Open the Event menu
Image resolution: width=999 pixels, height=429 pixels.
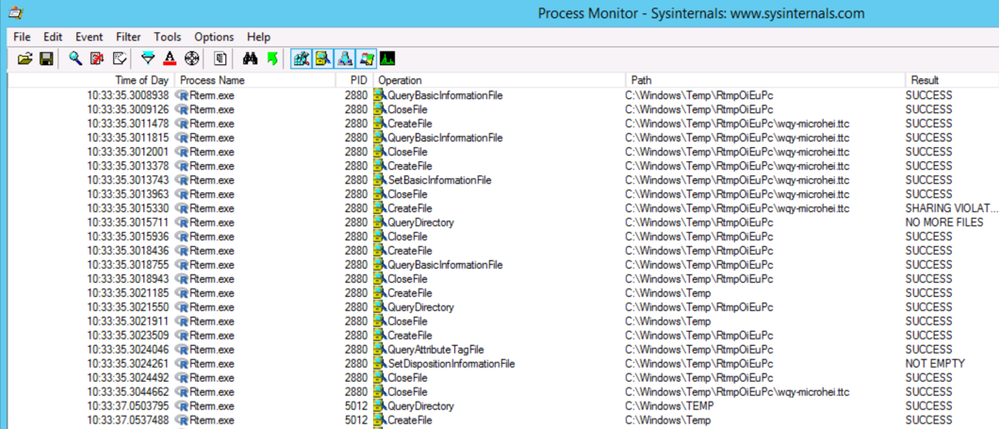coord(89,37)
